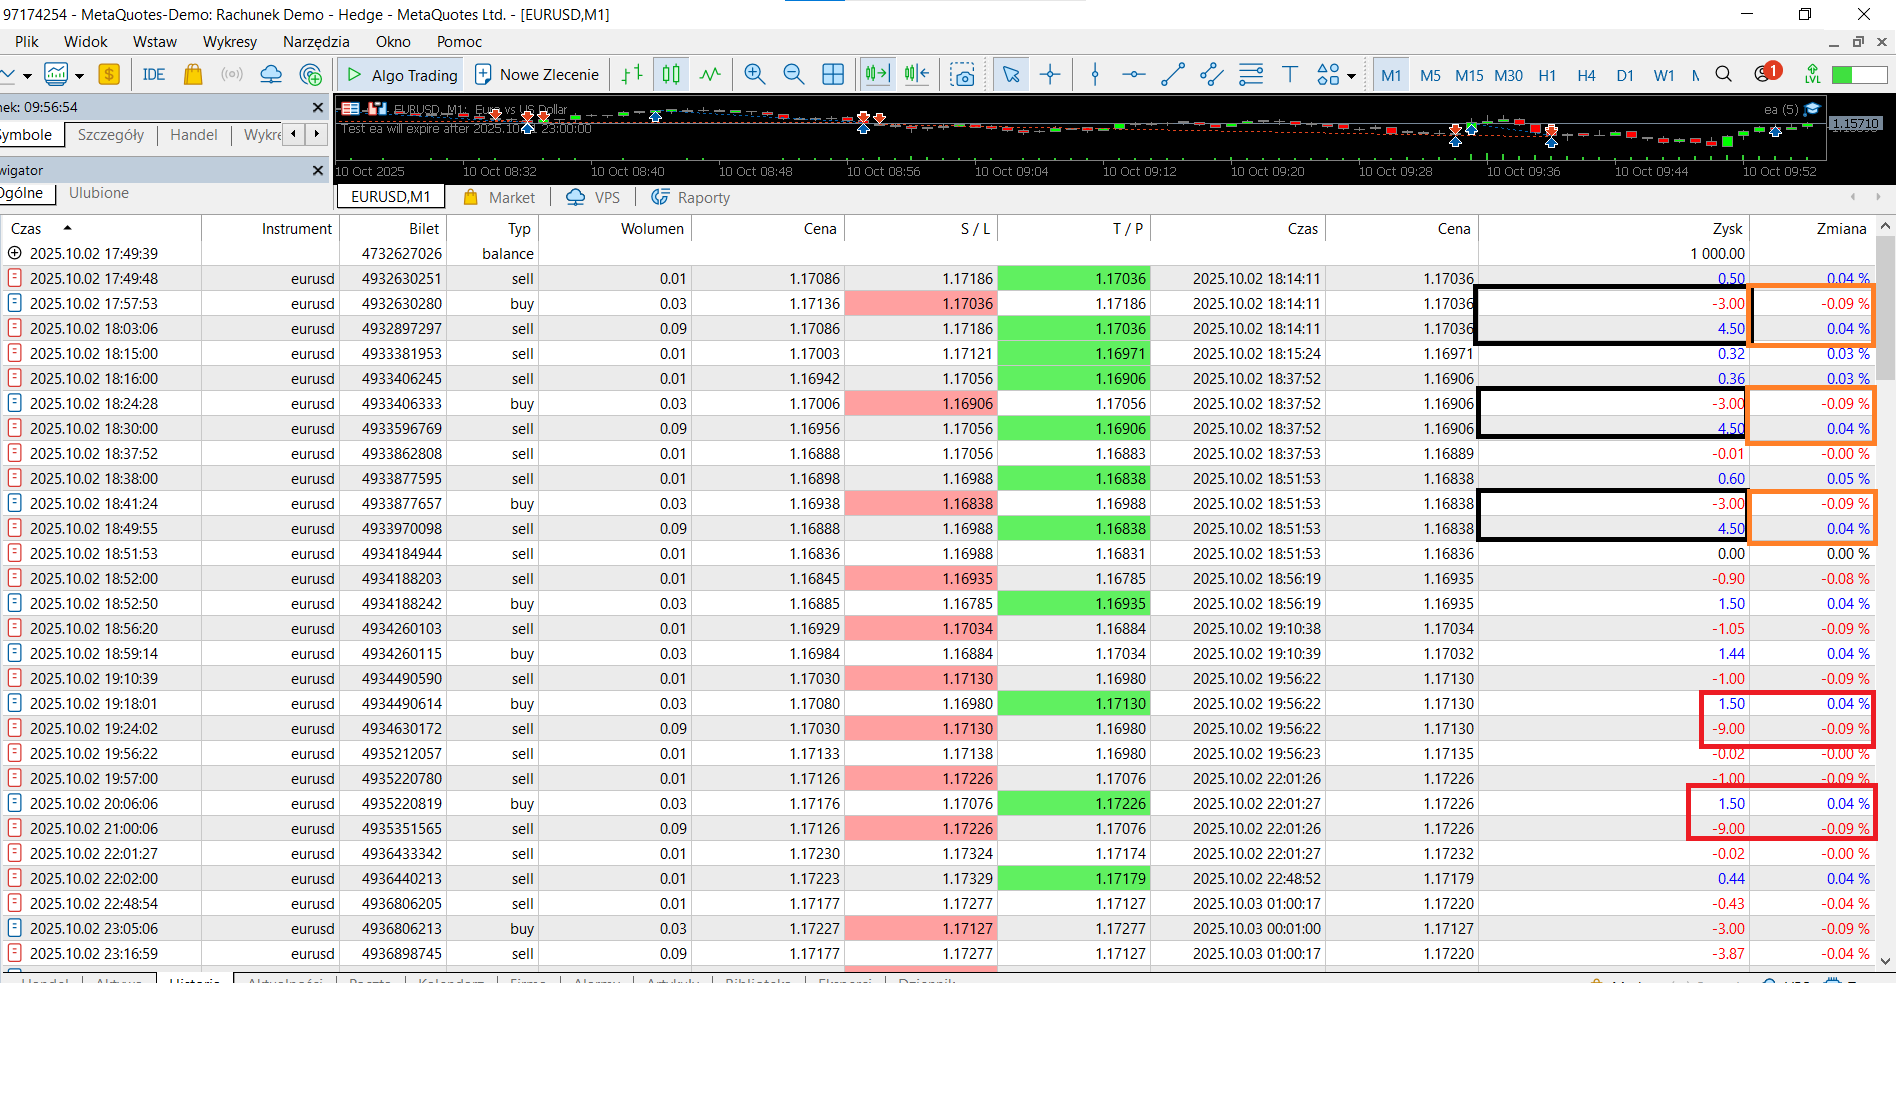Toggle the chart shift option
The height and width of the screenshot is (1100, 1896).
[916, 75]
